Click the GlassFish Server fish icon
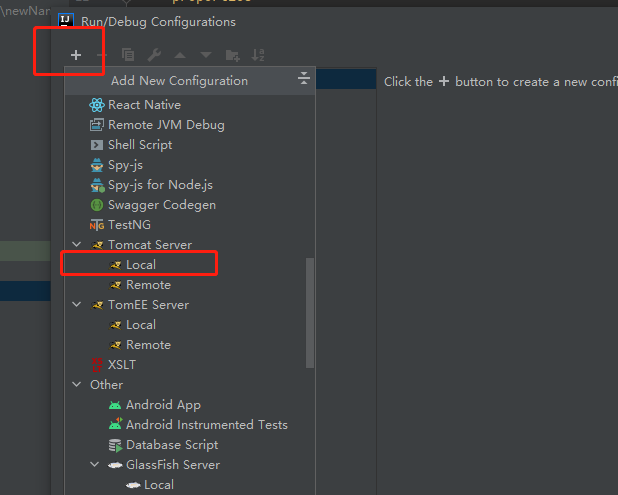Image resolution: width=618 pixels, height=495 pixels. click(x=115, y=465)
